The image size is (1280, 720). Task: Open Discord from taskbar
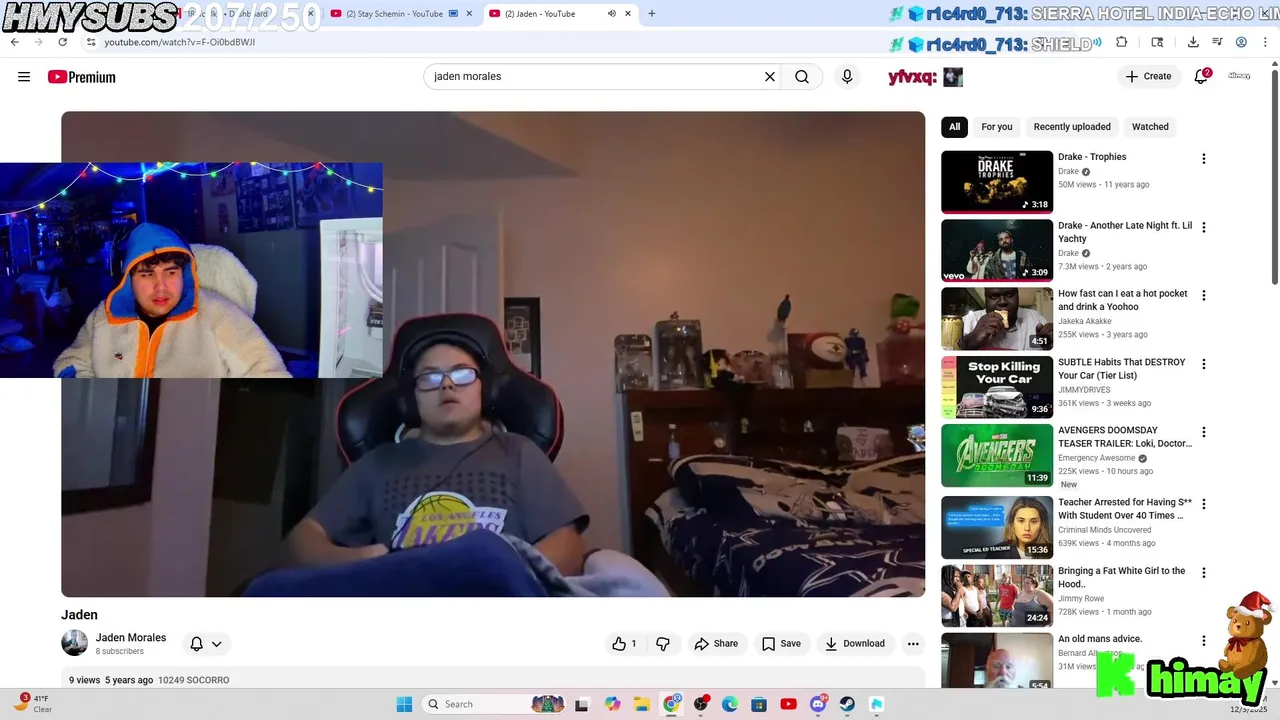[x=818, y=704]
